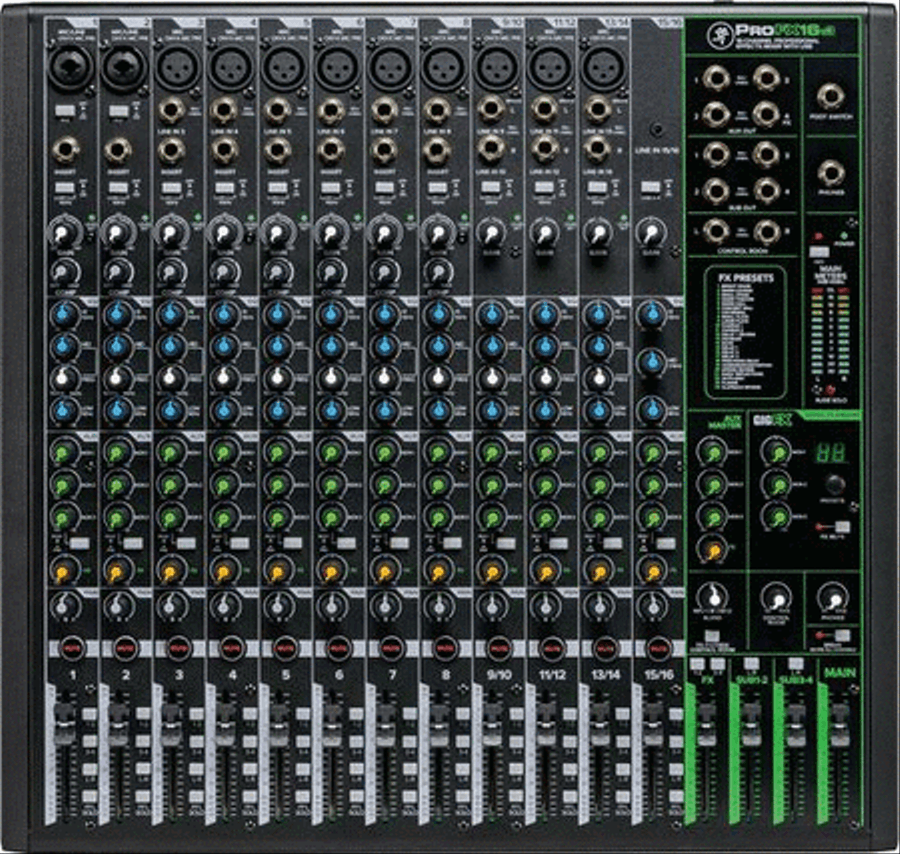Screen dimensions: 900x854
Task: Click the "FX PRESETS" list heading
Action: 746,278
